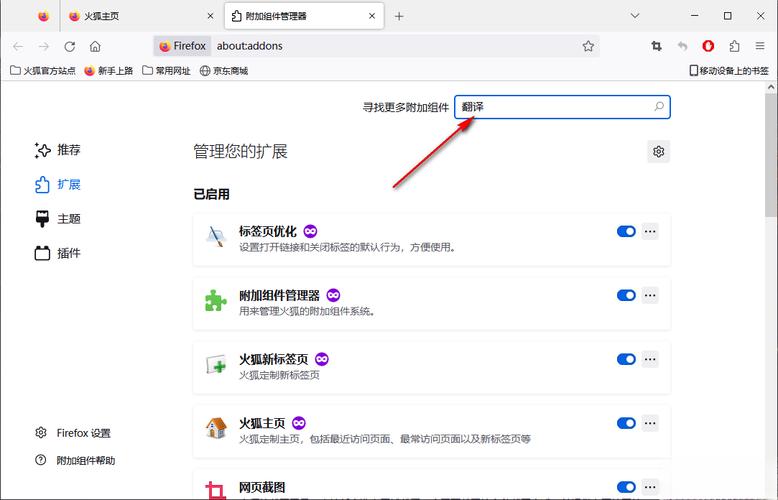
Task: Click the pinned Firefox tab icon
Action: (44, 16)
